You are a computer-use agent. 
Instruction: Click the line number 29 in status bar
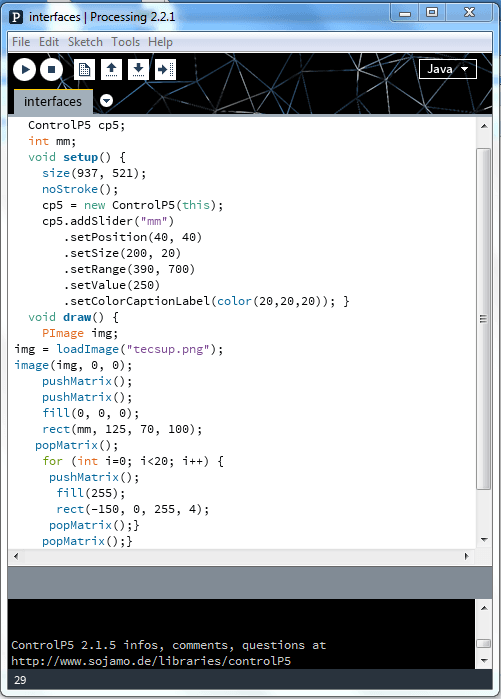(20, 680)
